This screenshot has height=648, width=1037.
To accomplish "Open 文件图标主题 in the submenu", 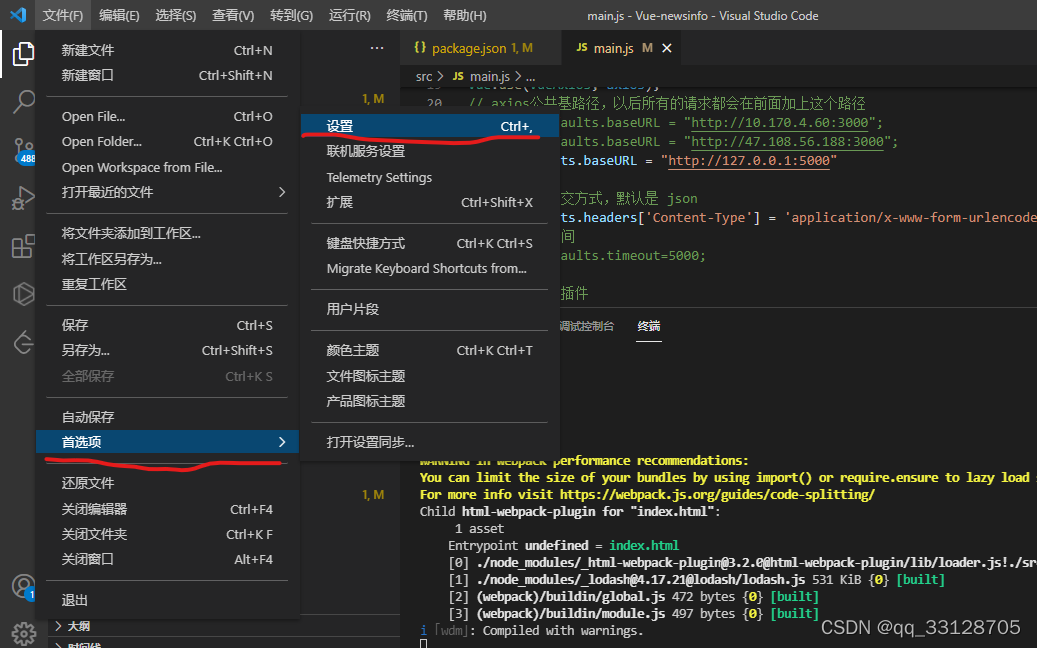I will click(430, 376).
